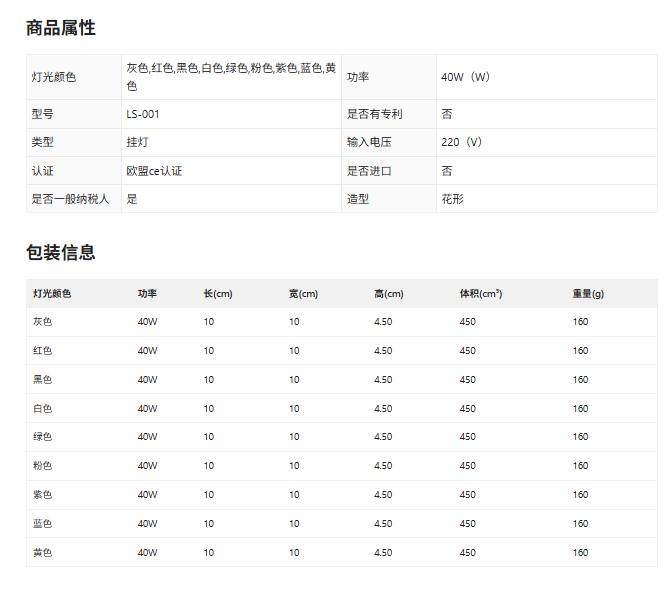Screen dimensions: 669x591
Task: Click the 黄色 row in packaging table
Action: (x=42, y=552)
